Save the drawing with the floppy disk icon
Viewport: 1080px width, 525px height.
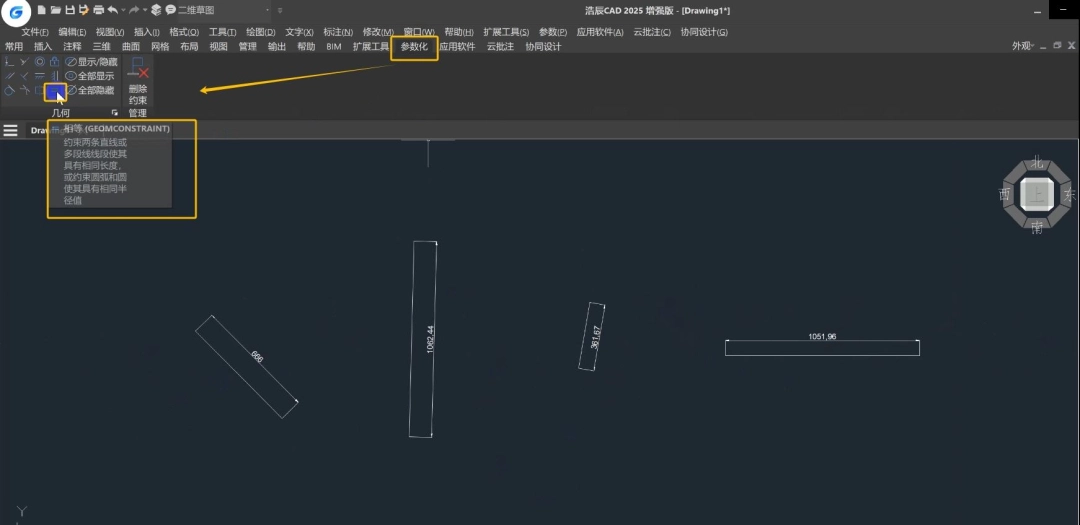click(70, 10)
